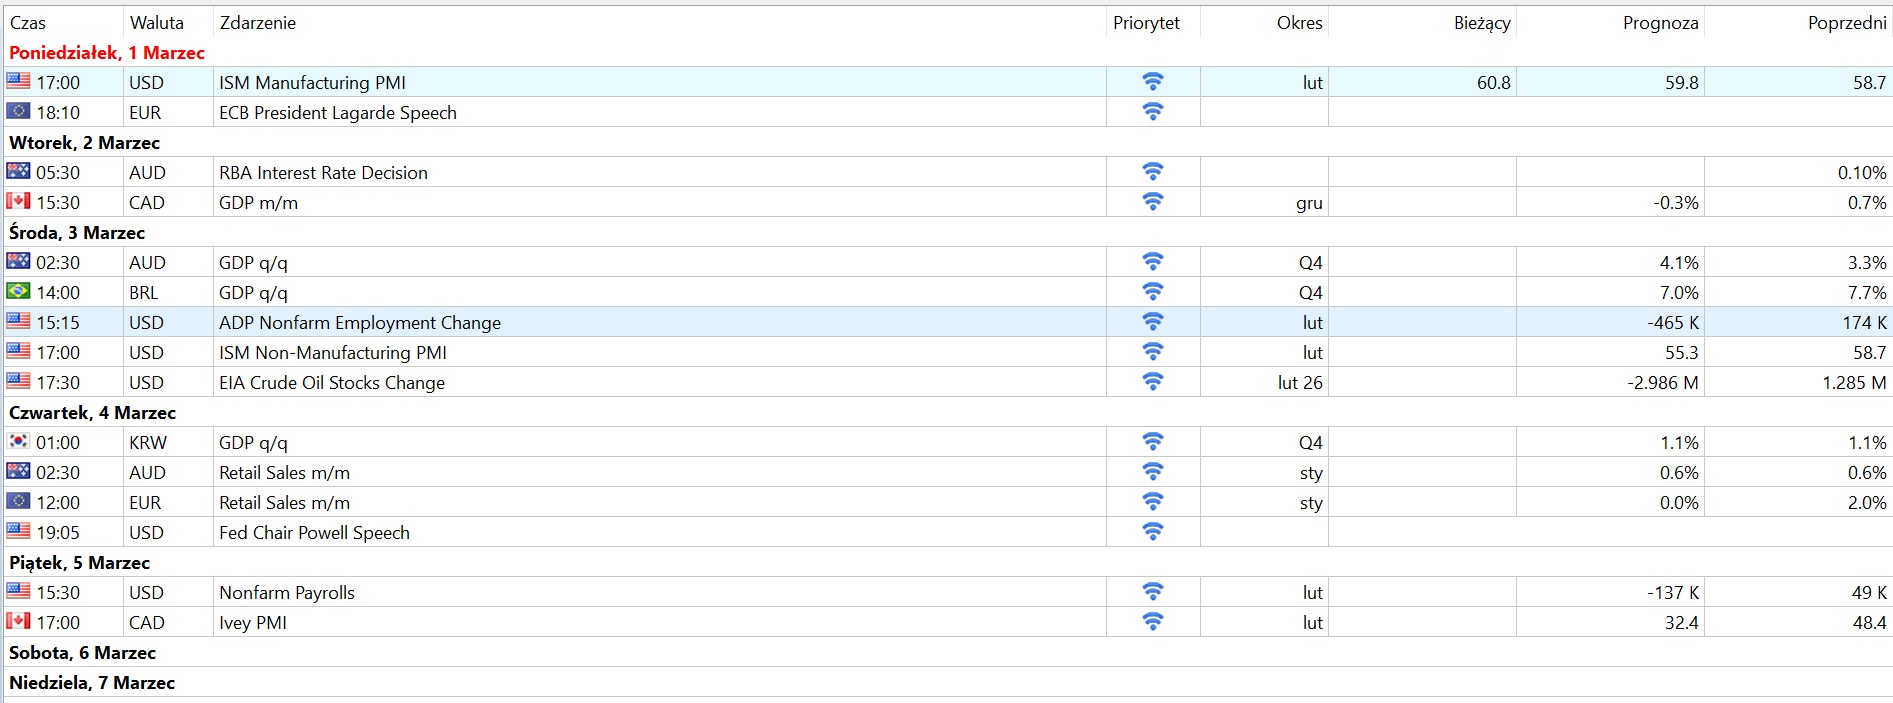Click the US flag beside 17:00 ISM Manufacturing PMI
The image size is (1893, 703).
[x=18, y=81]
